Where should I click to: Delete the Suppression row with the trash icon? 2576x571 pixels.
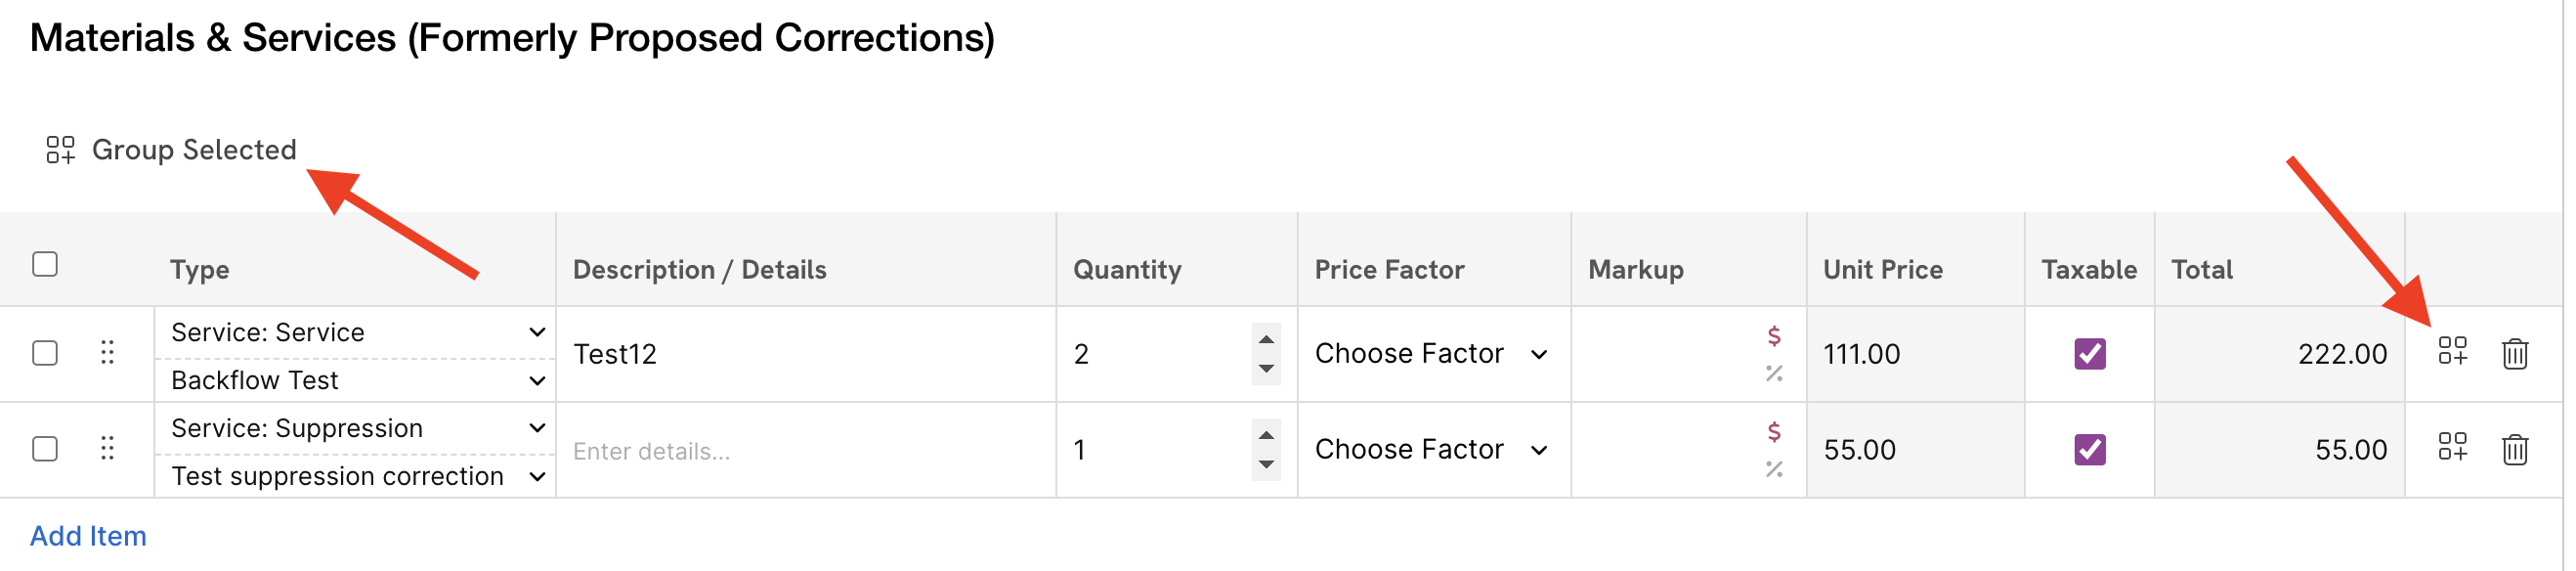tap(2514, 450)
